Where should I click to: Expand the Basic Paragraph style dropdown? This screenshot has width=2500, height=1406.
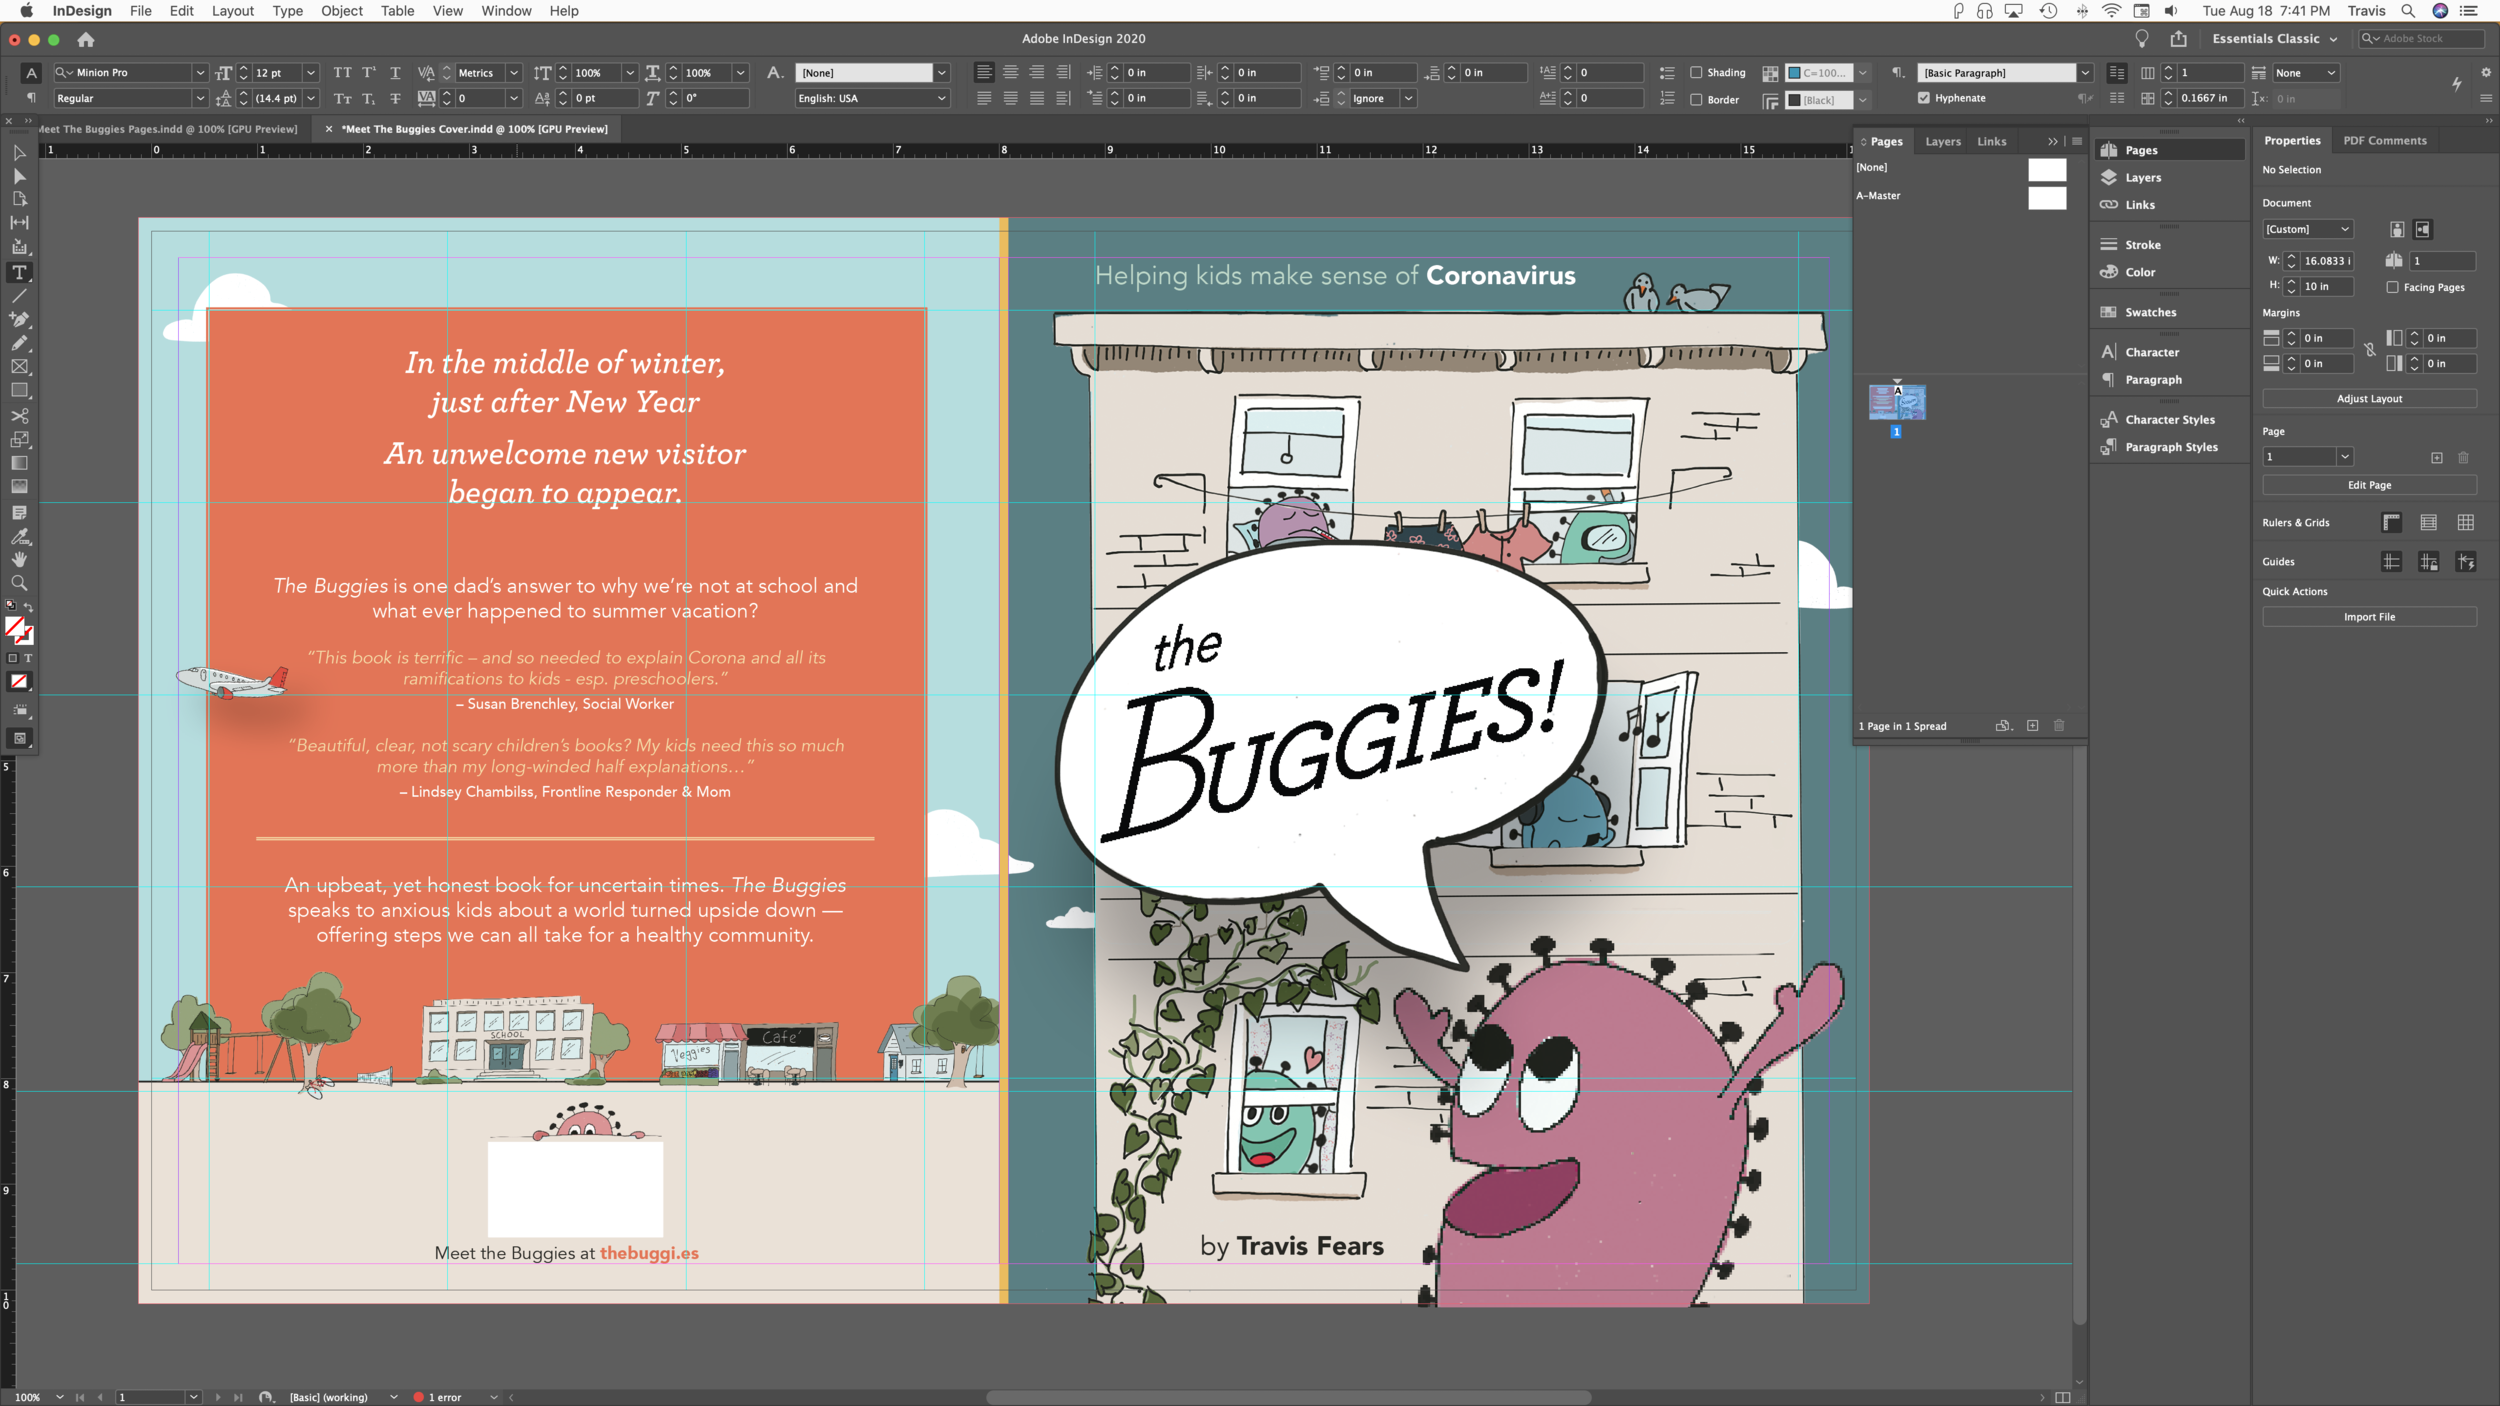pos(2085,72)
